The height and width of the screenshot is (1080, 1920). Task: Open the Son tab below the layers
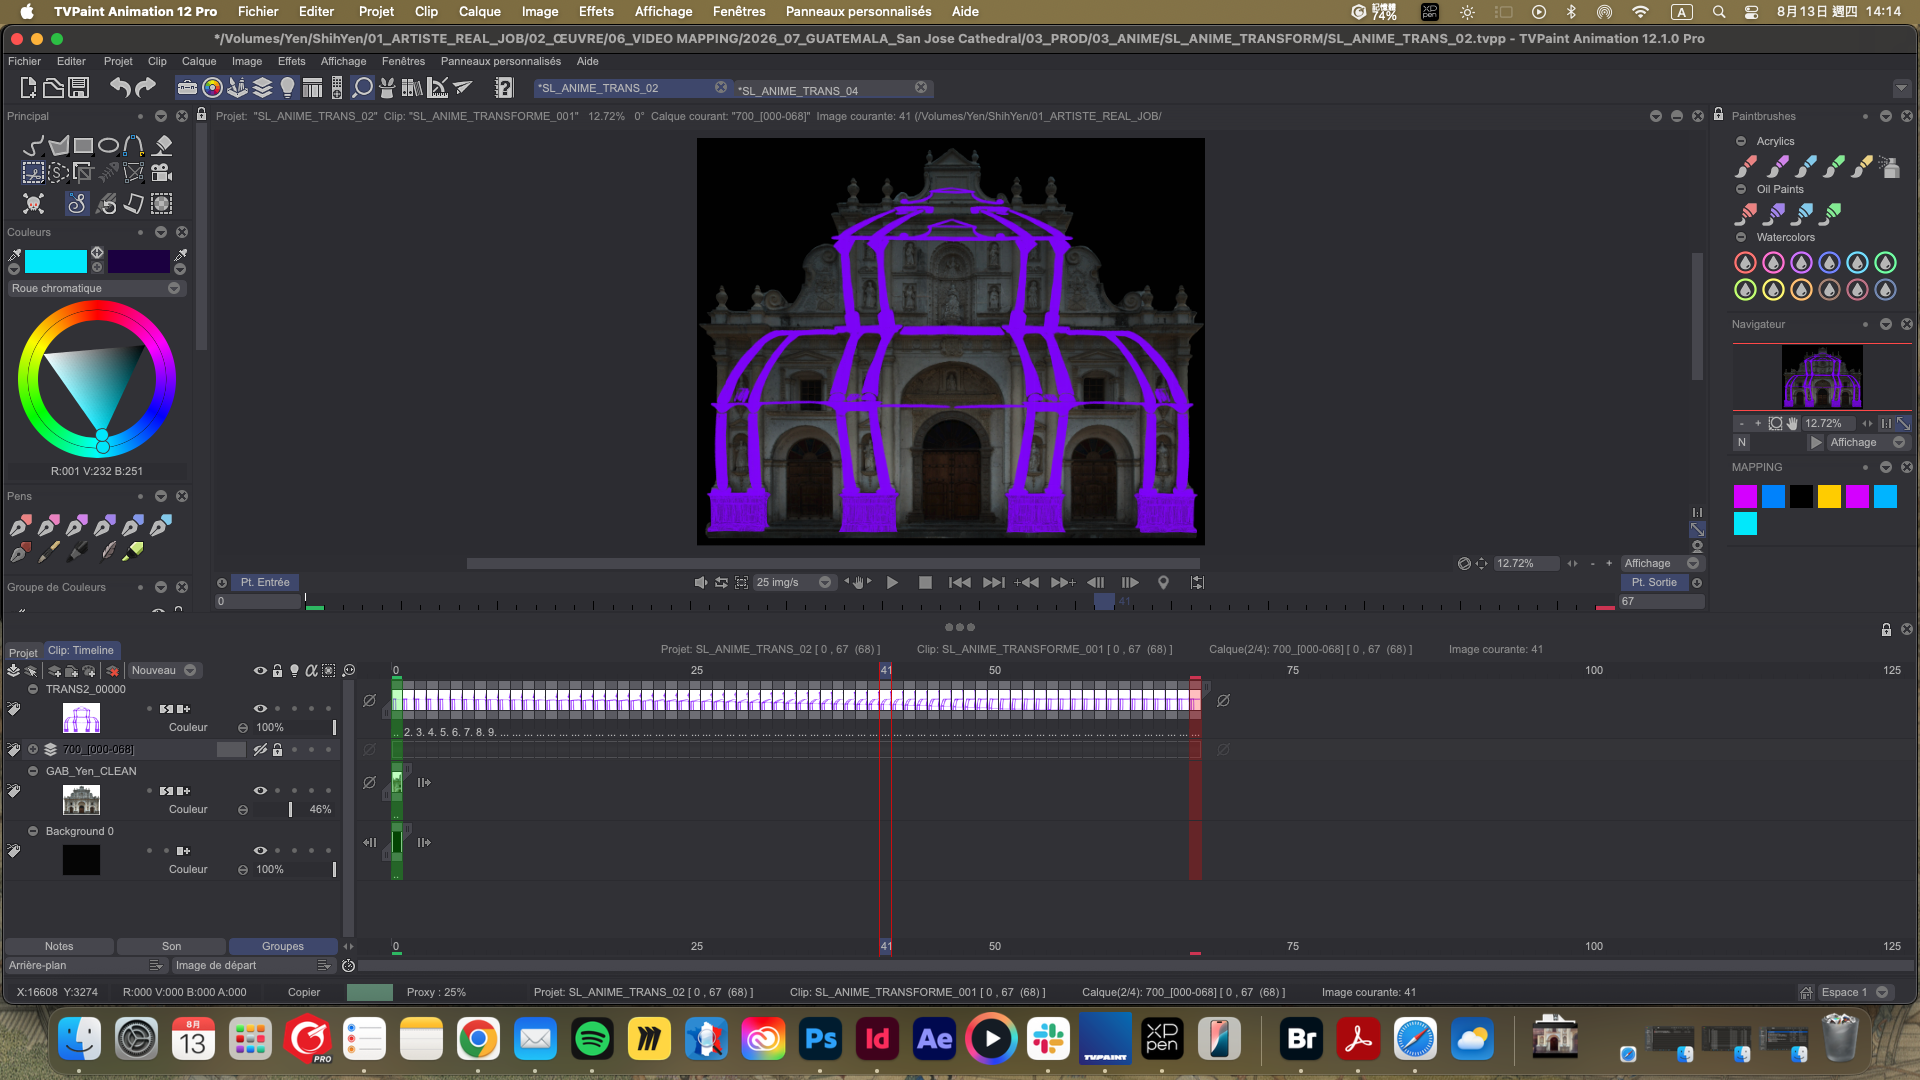tap(171, 947)
